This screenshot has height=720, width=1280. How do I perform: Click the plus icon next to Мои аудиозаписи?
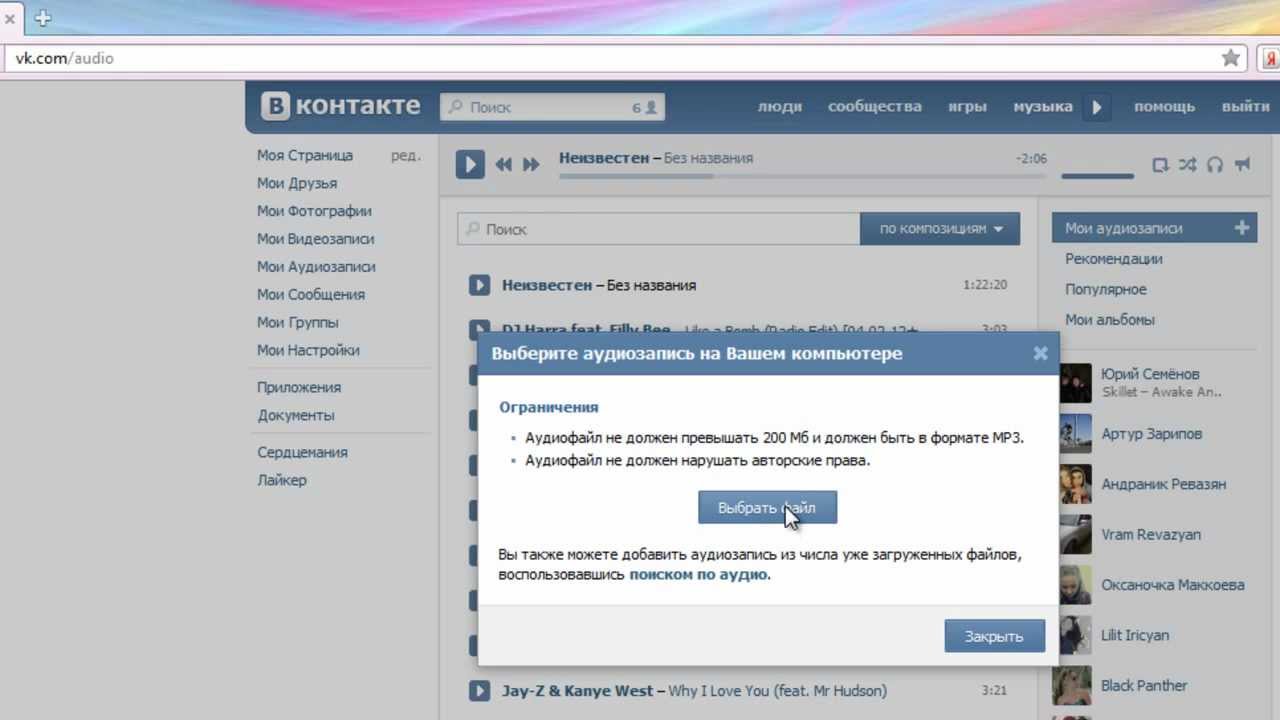[x=1242, y=228]
